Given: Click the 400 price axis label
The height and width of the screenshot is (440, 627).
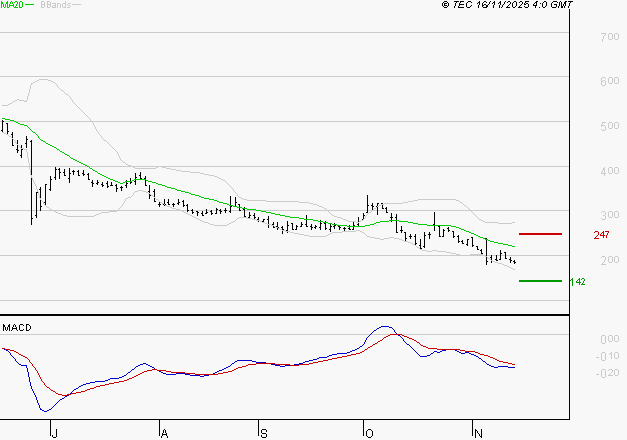Looking at the screenshot, I should click(x=610, y=171).
